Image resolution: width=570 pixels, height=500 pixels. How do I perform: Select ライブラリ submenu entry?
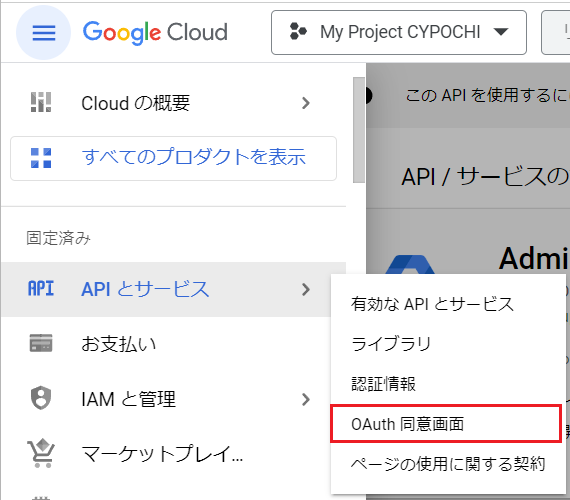coord(448,344)
